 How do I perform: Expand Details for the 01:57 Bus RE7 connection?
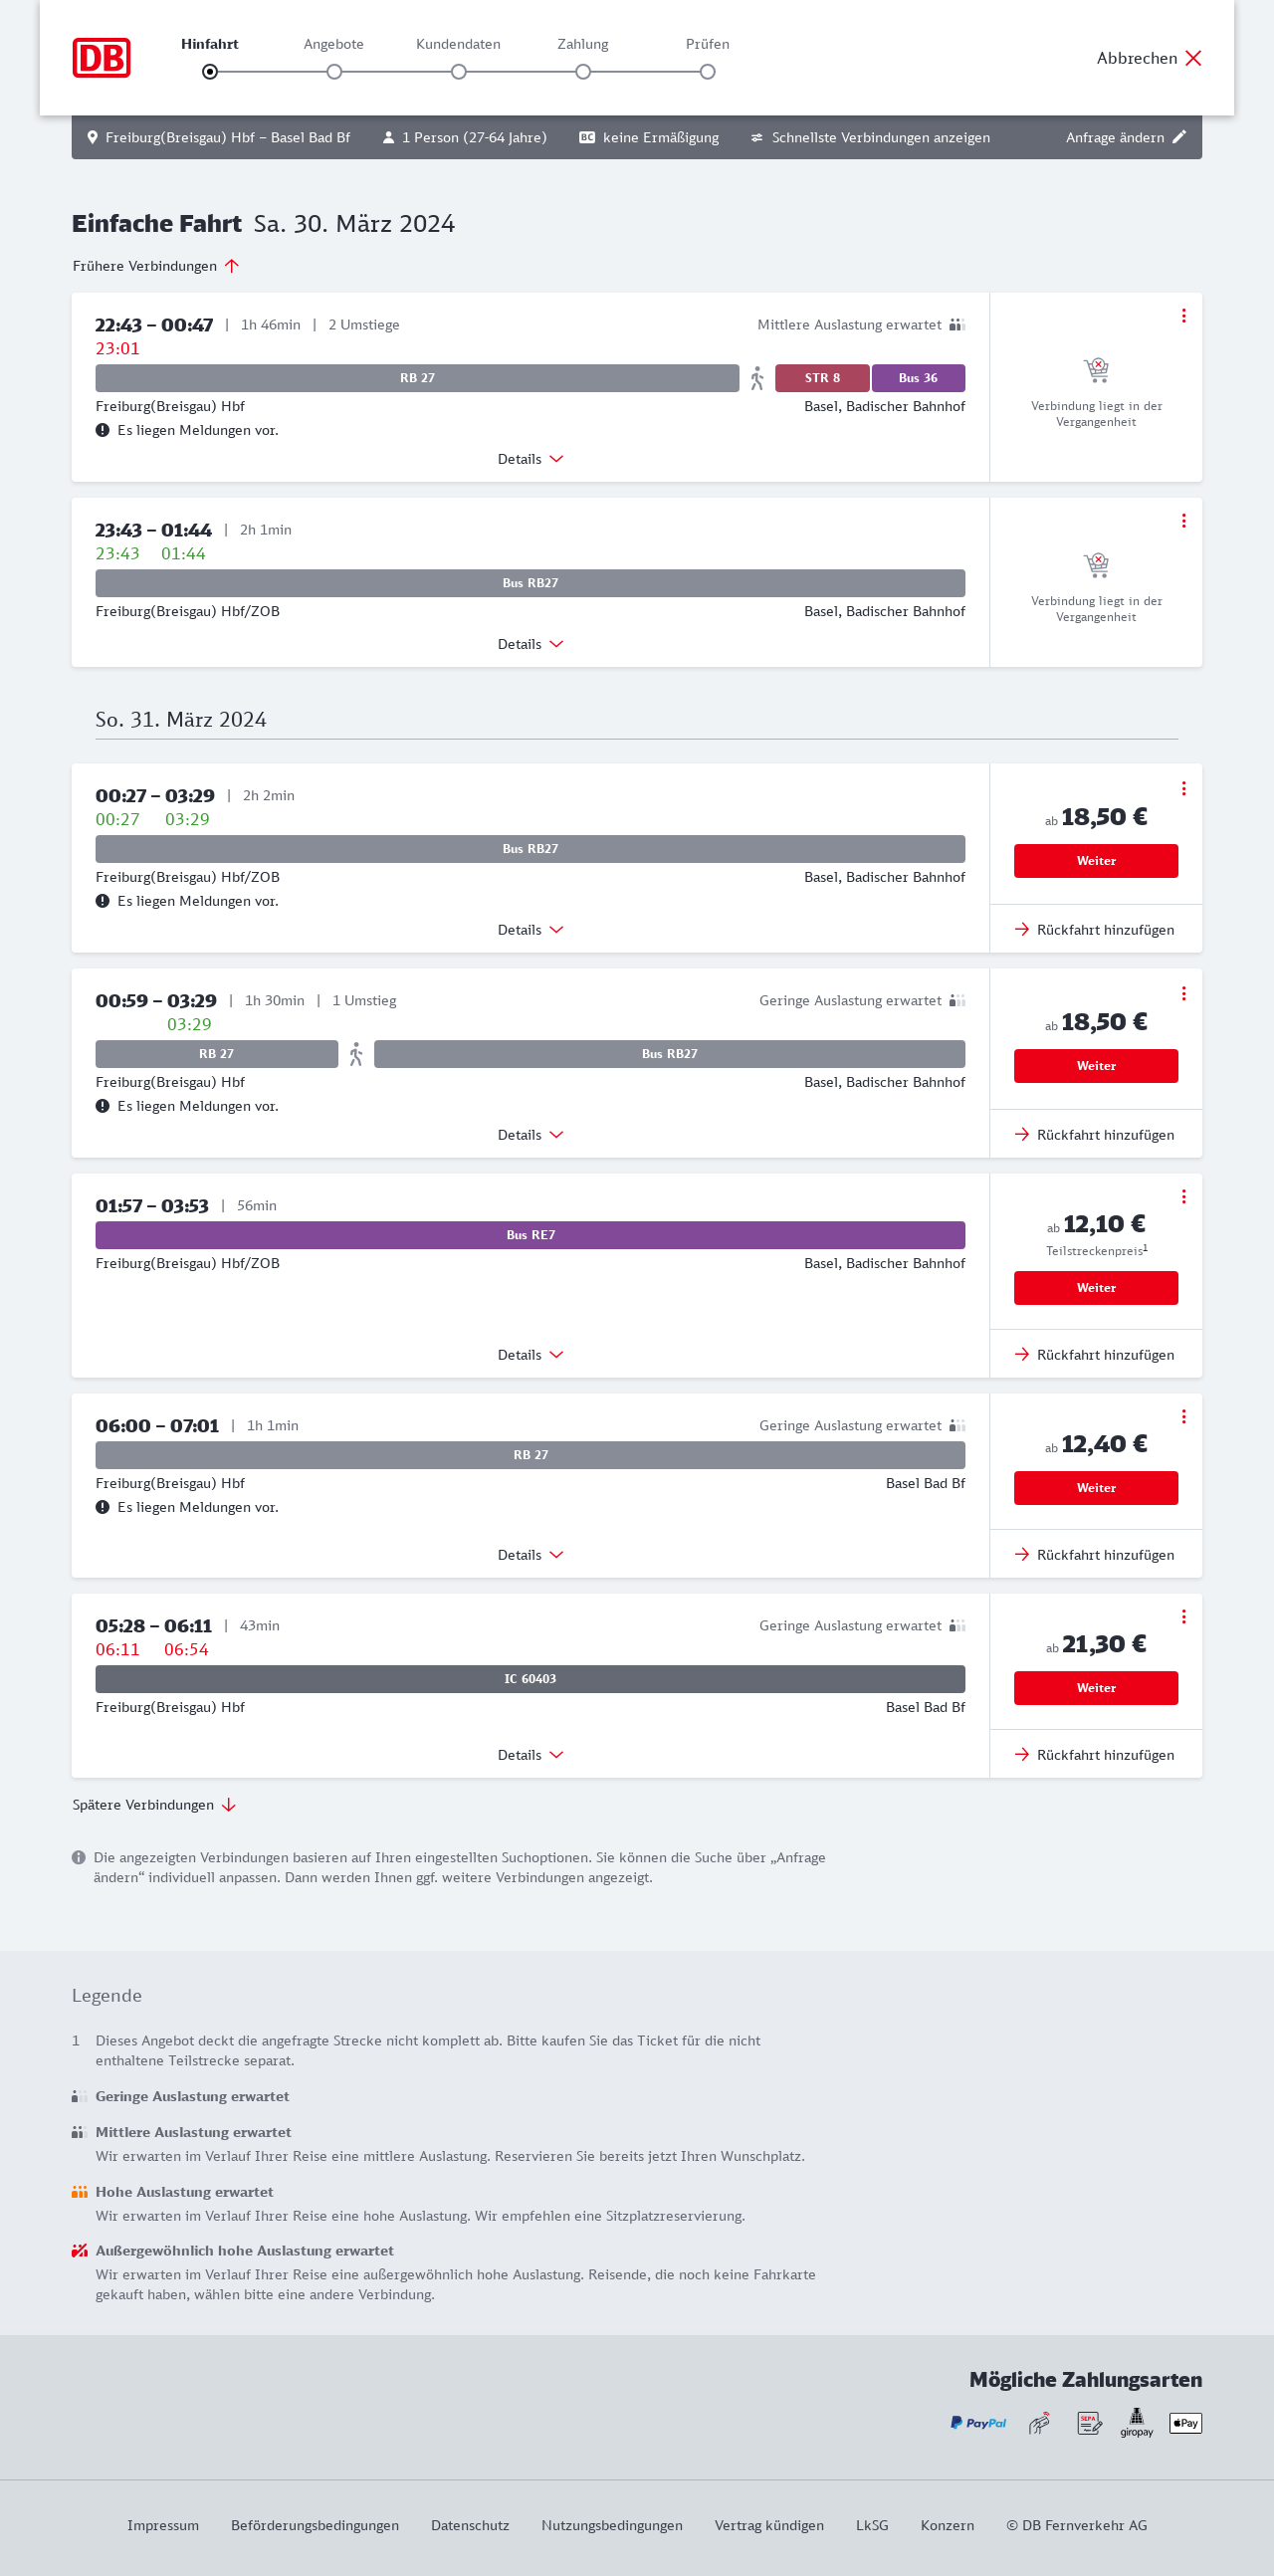530,1355
